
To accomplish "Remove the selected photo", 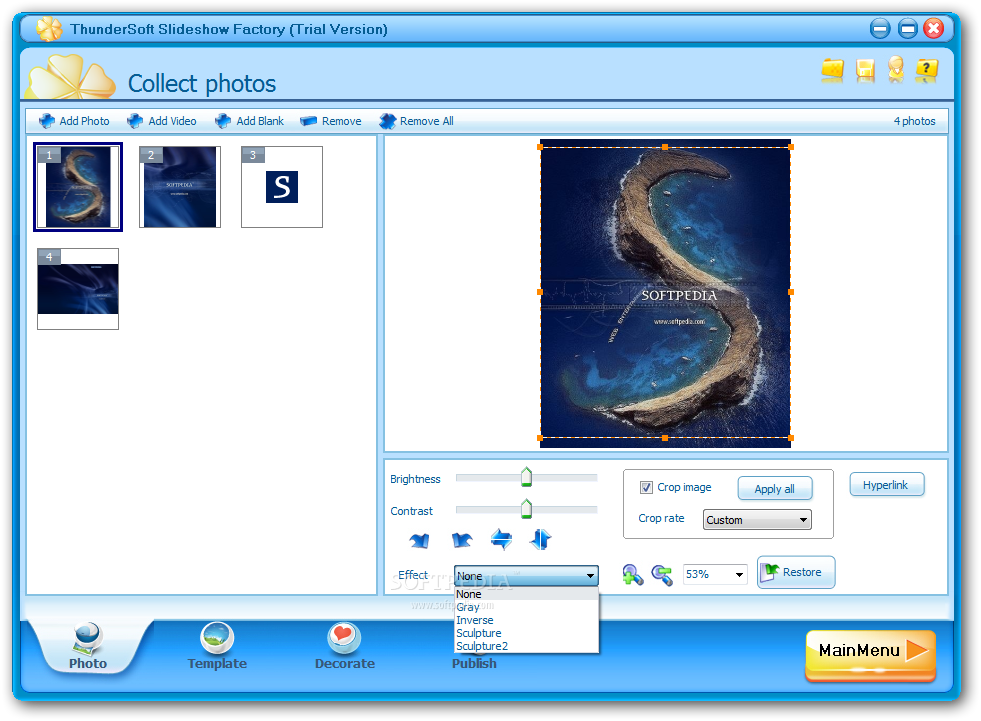I will (331, 121).
